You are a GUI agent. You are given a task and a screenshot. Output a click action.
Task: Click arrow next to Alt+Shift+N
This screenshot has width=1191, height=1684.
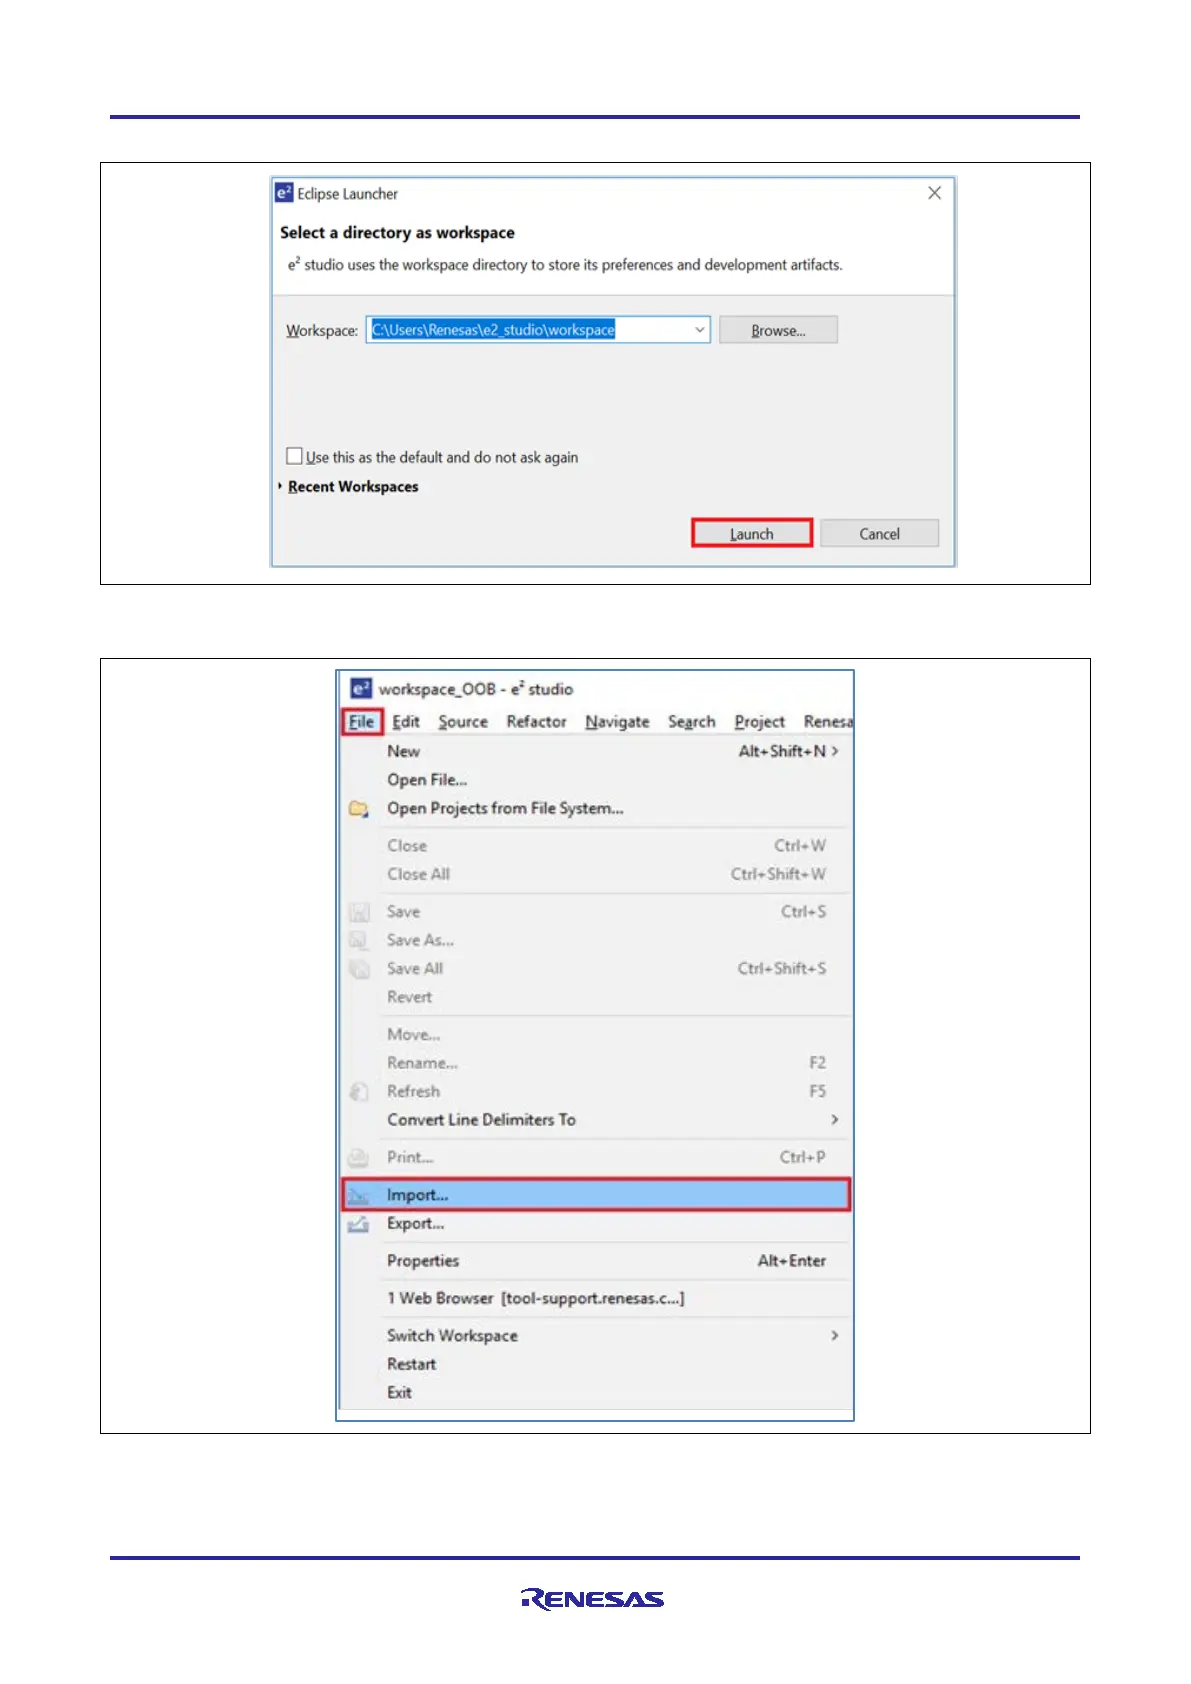click(x=835, y=751)
